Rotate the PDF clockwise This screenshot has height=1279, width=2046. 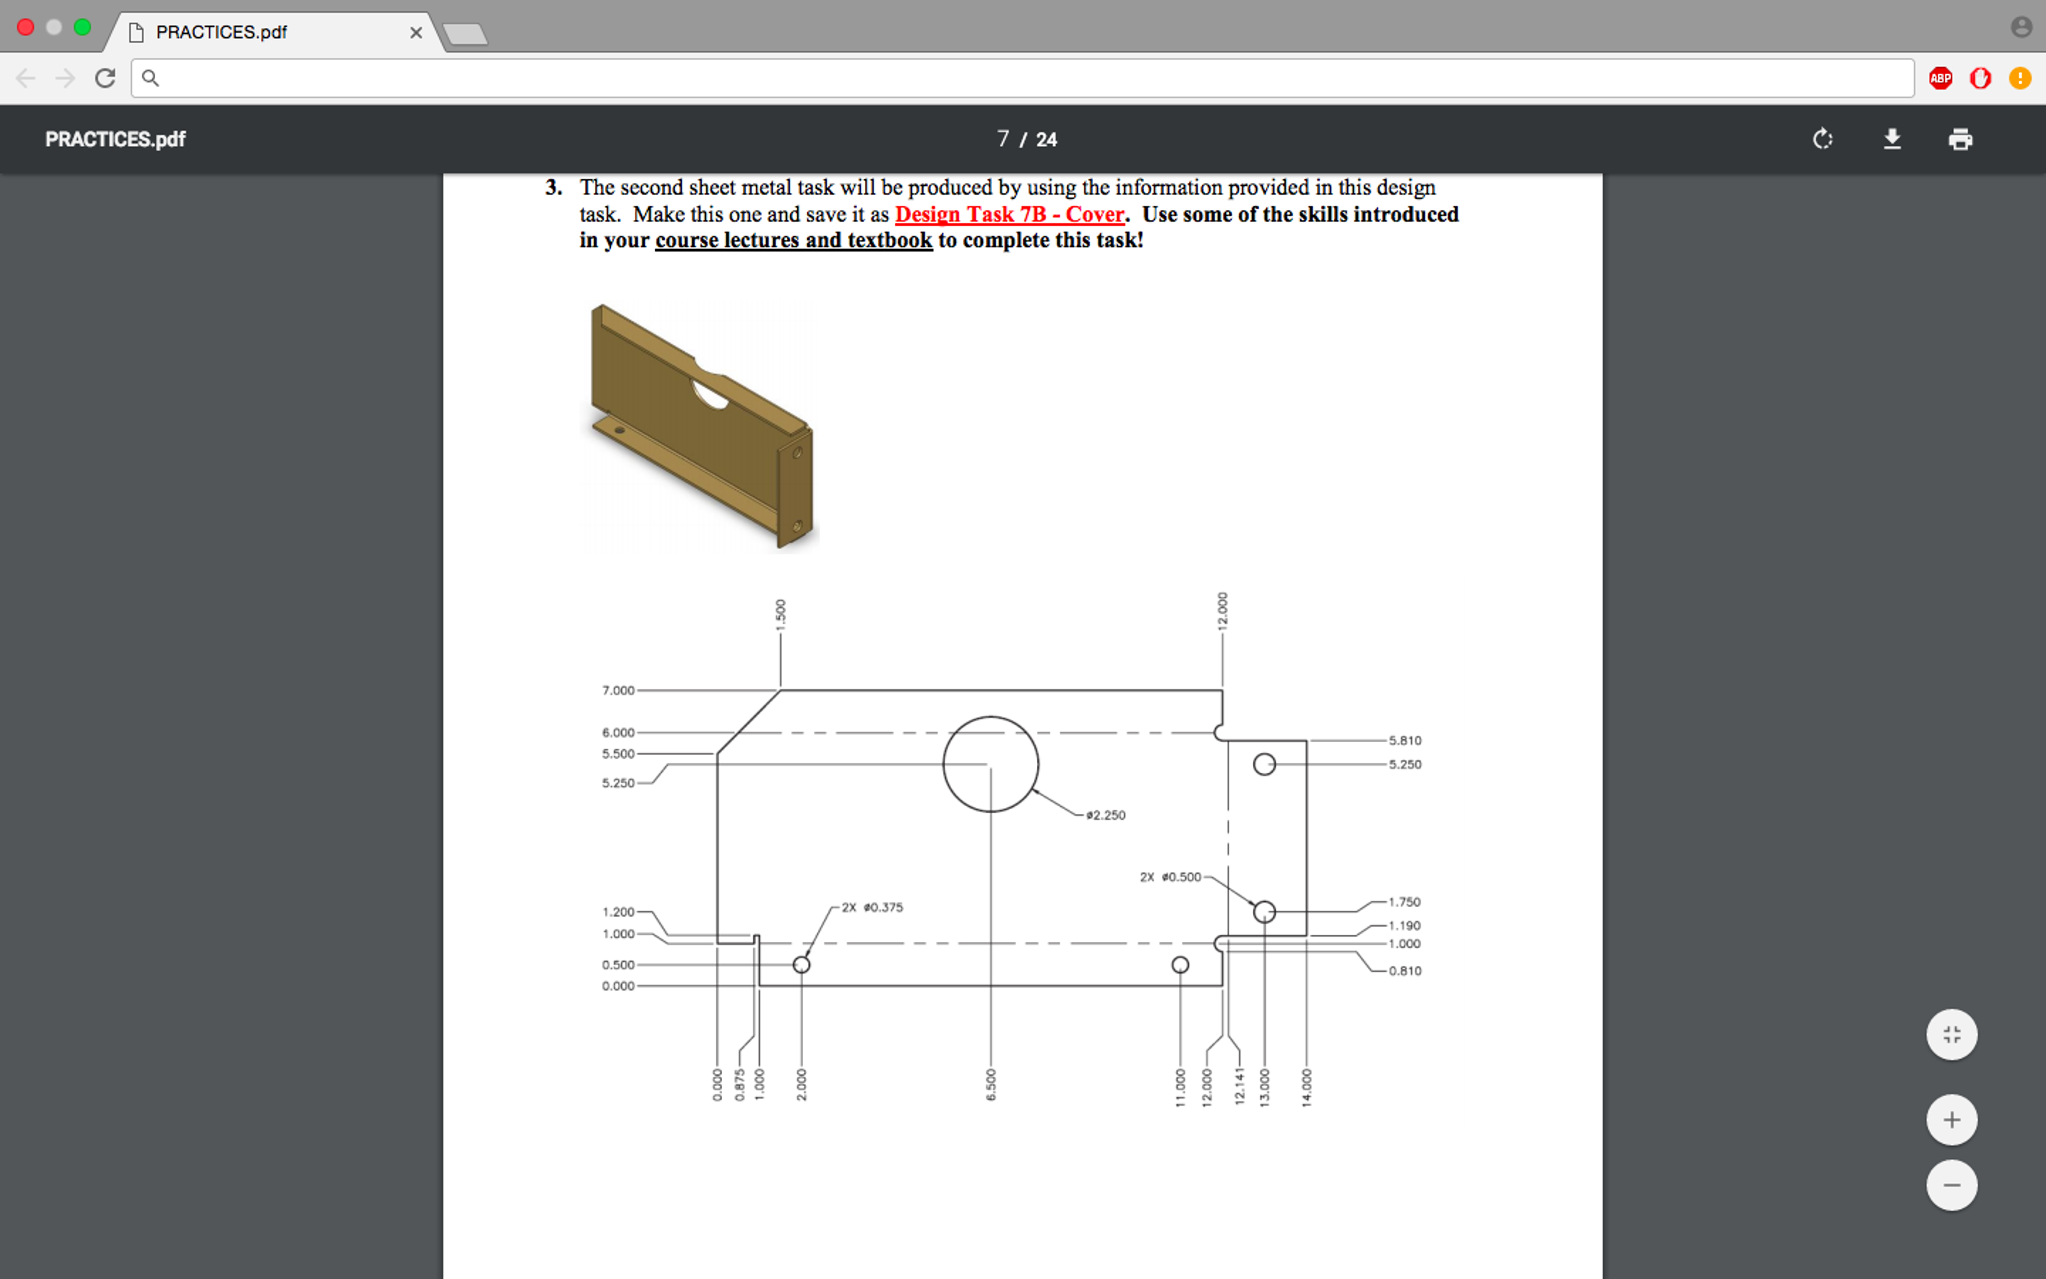coord(1822,139)
